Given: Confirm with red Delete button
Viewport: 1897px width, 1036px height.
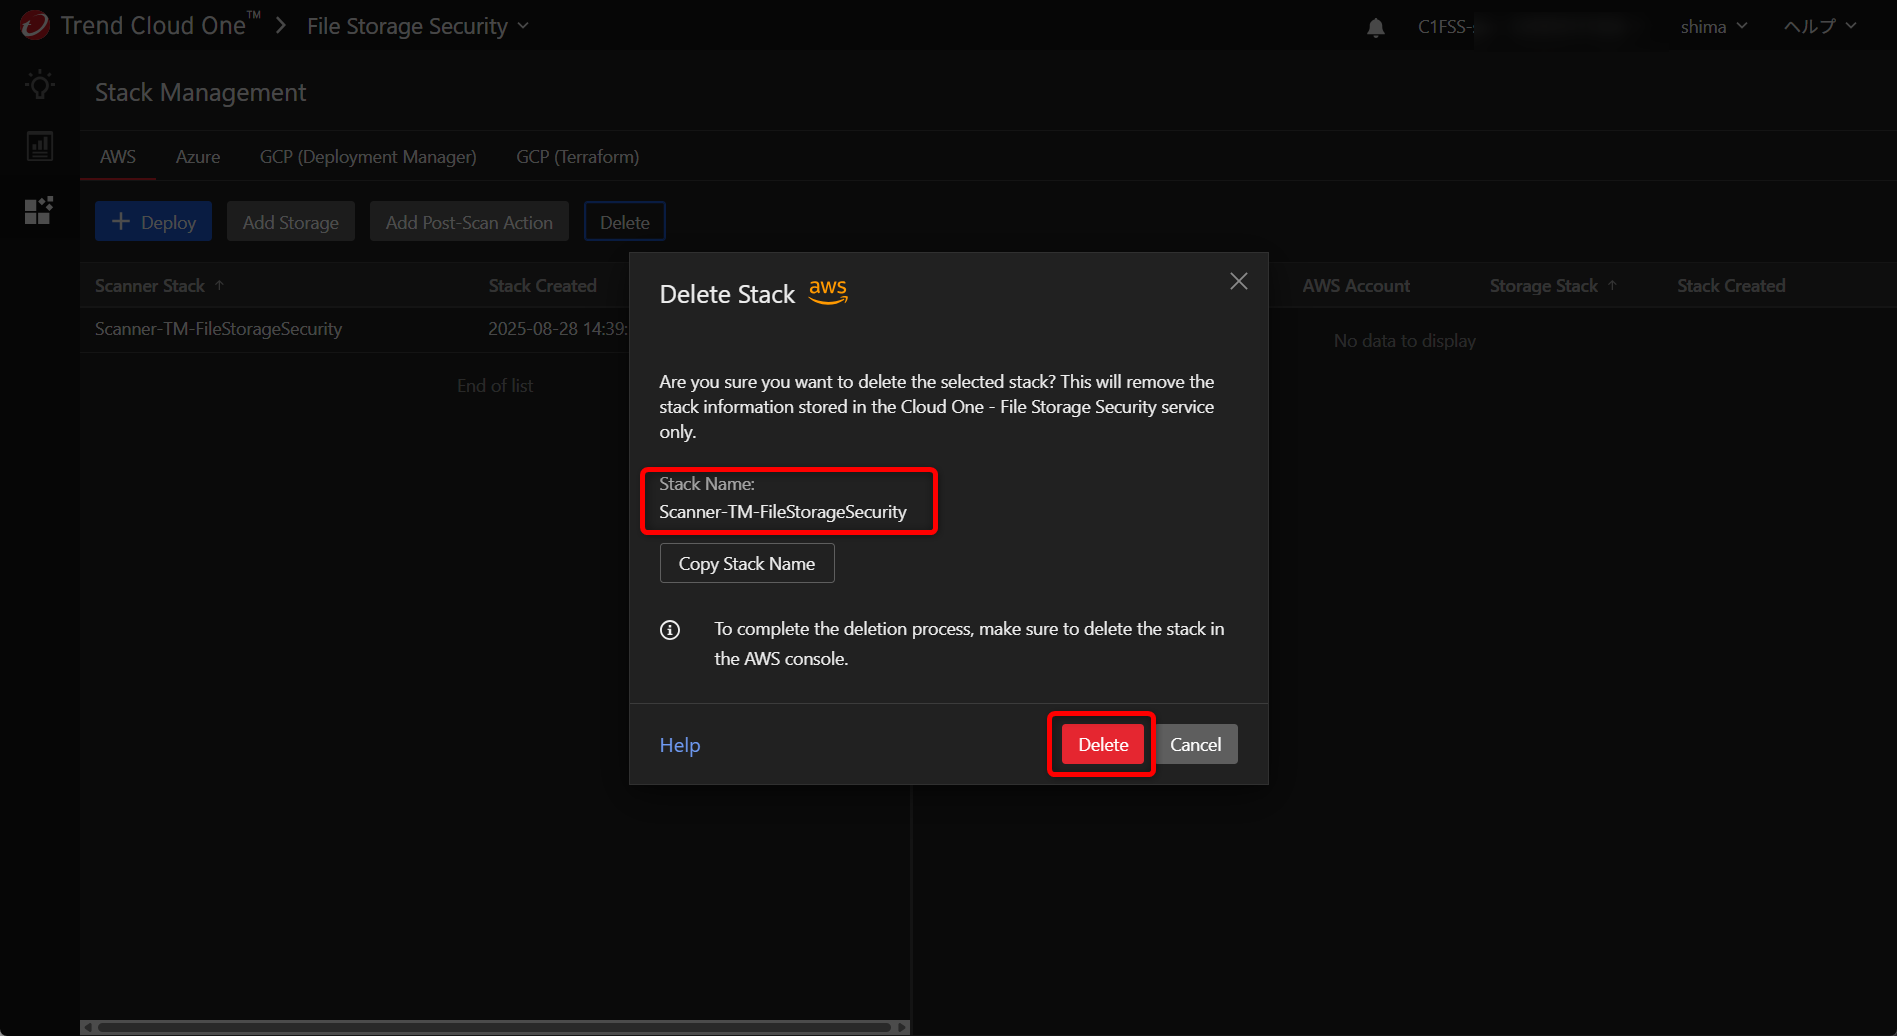Looking at the screenshot, I should tap(1103, 744).
